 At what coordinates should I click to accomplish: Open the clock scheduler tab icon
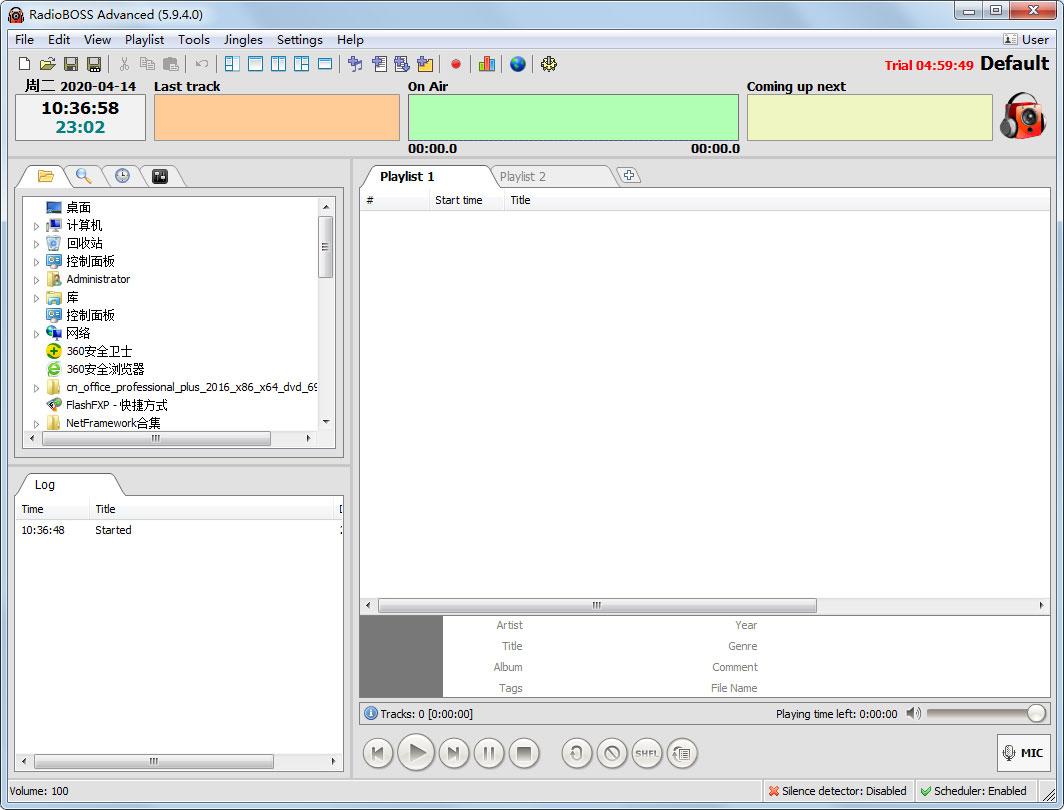tap(122, 176)
